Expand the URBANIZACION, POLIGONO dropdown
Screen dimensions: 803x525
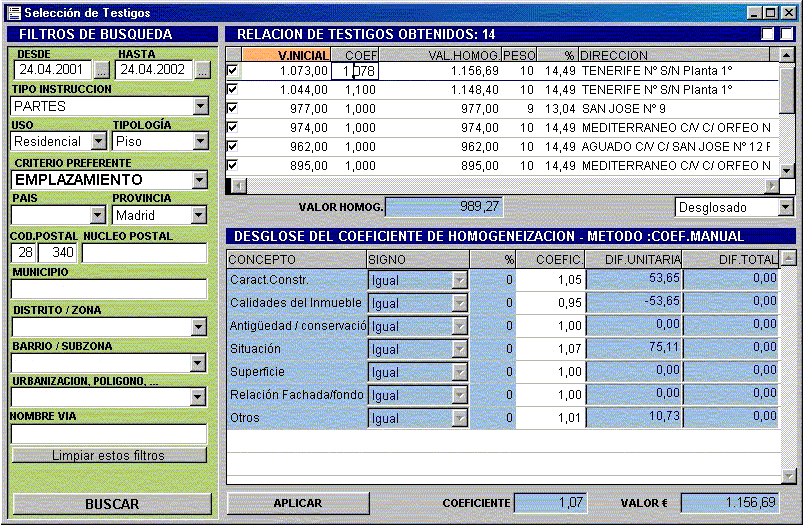[x=199, y=396]
